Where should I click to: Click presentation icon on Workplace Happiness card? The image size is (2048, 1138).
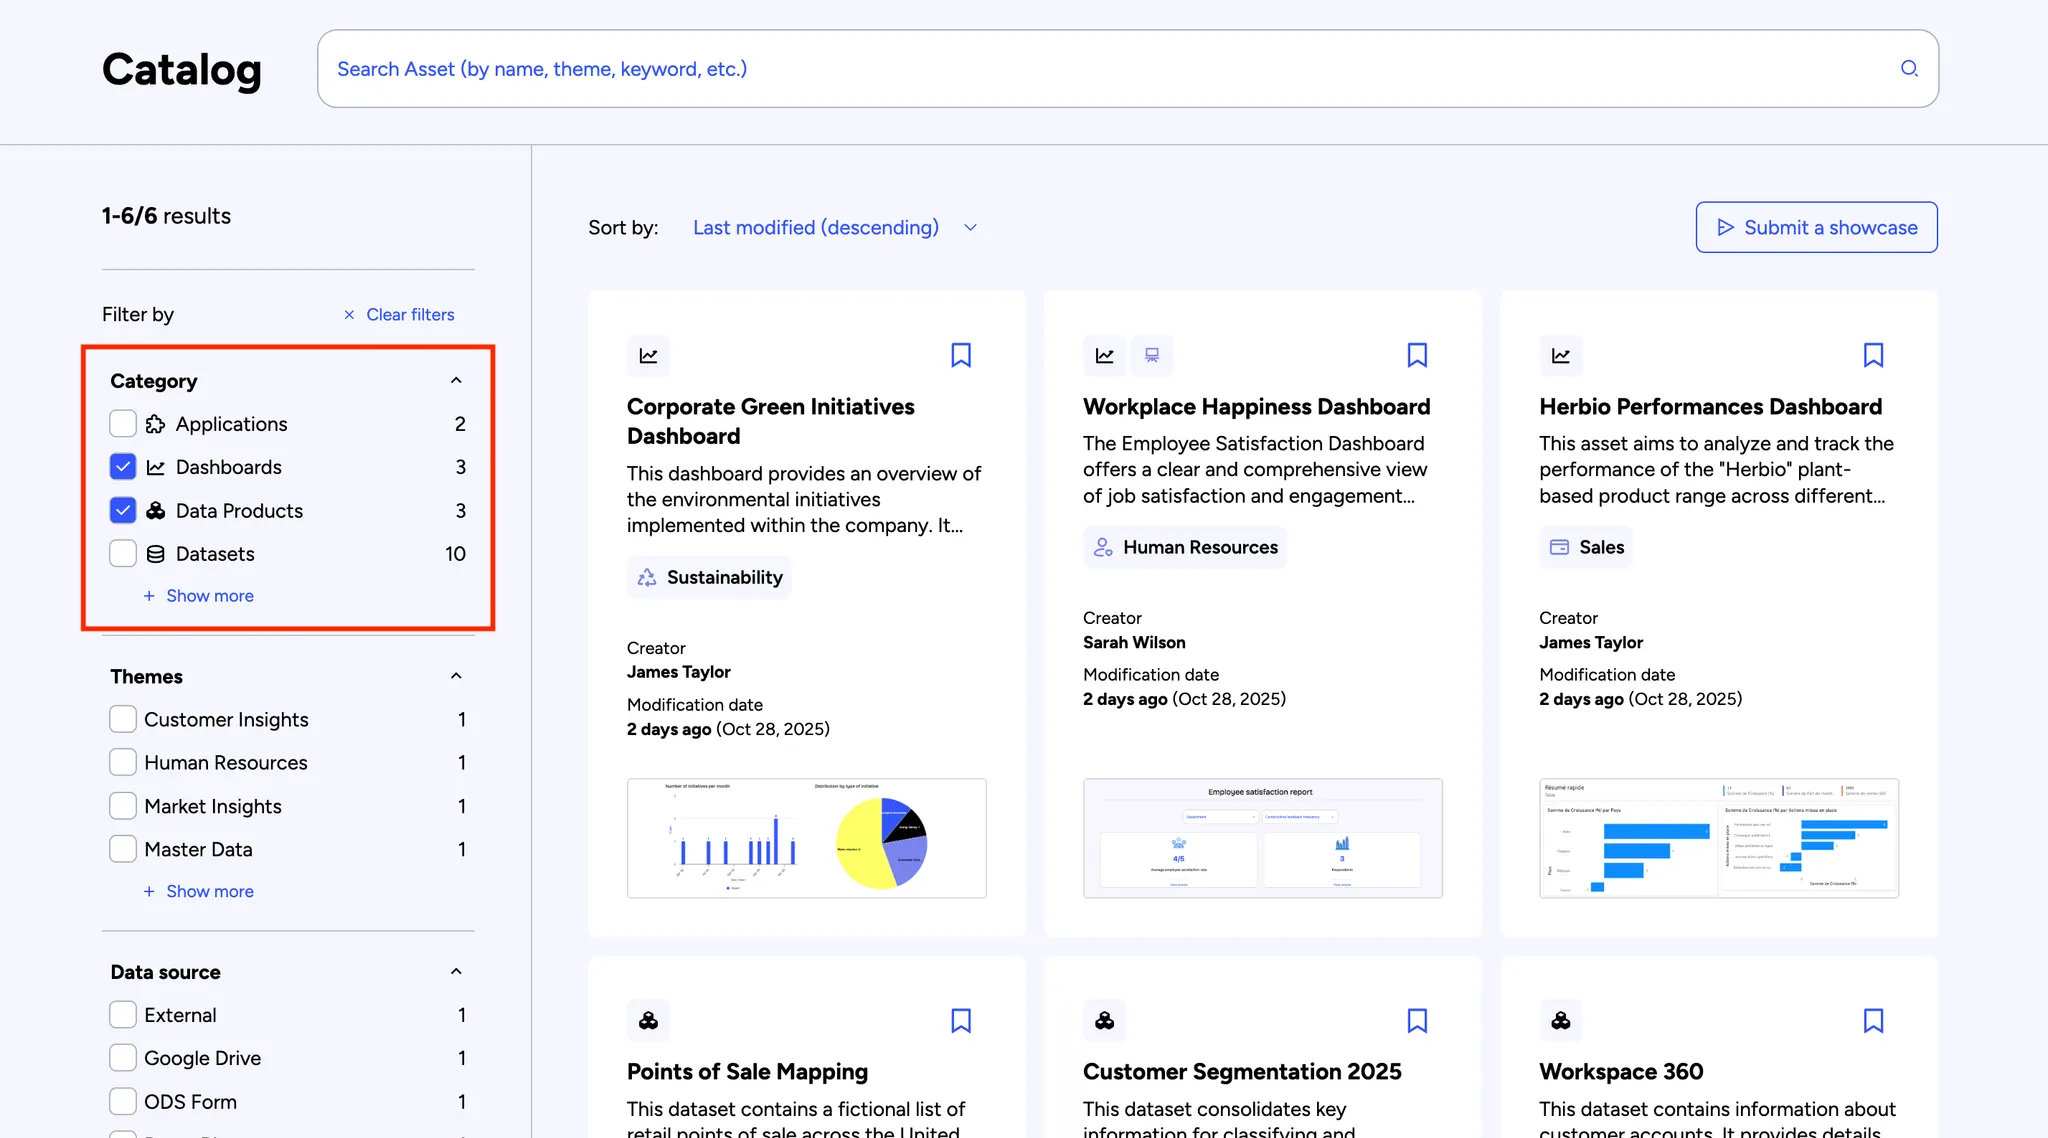[x=1151, y=355]
